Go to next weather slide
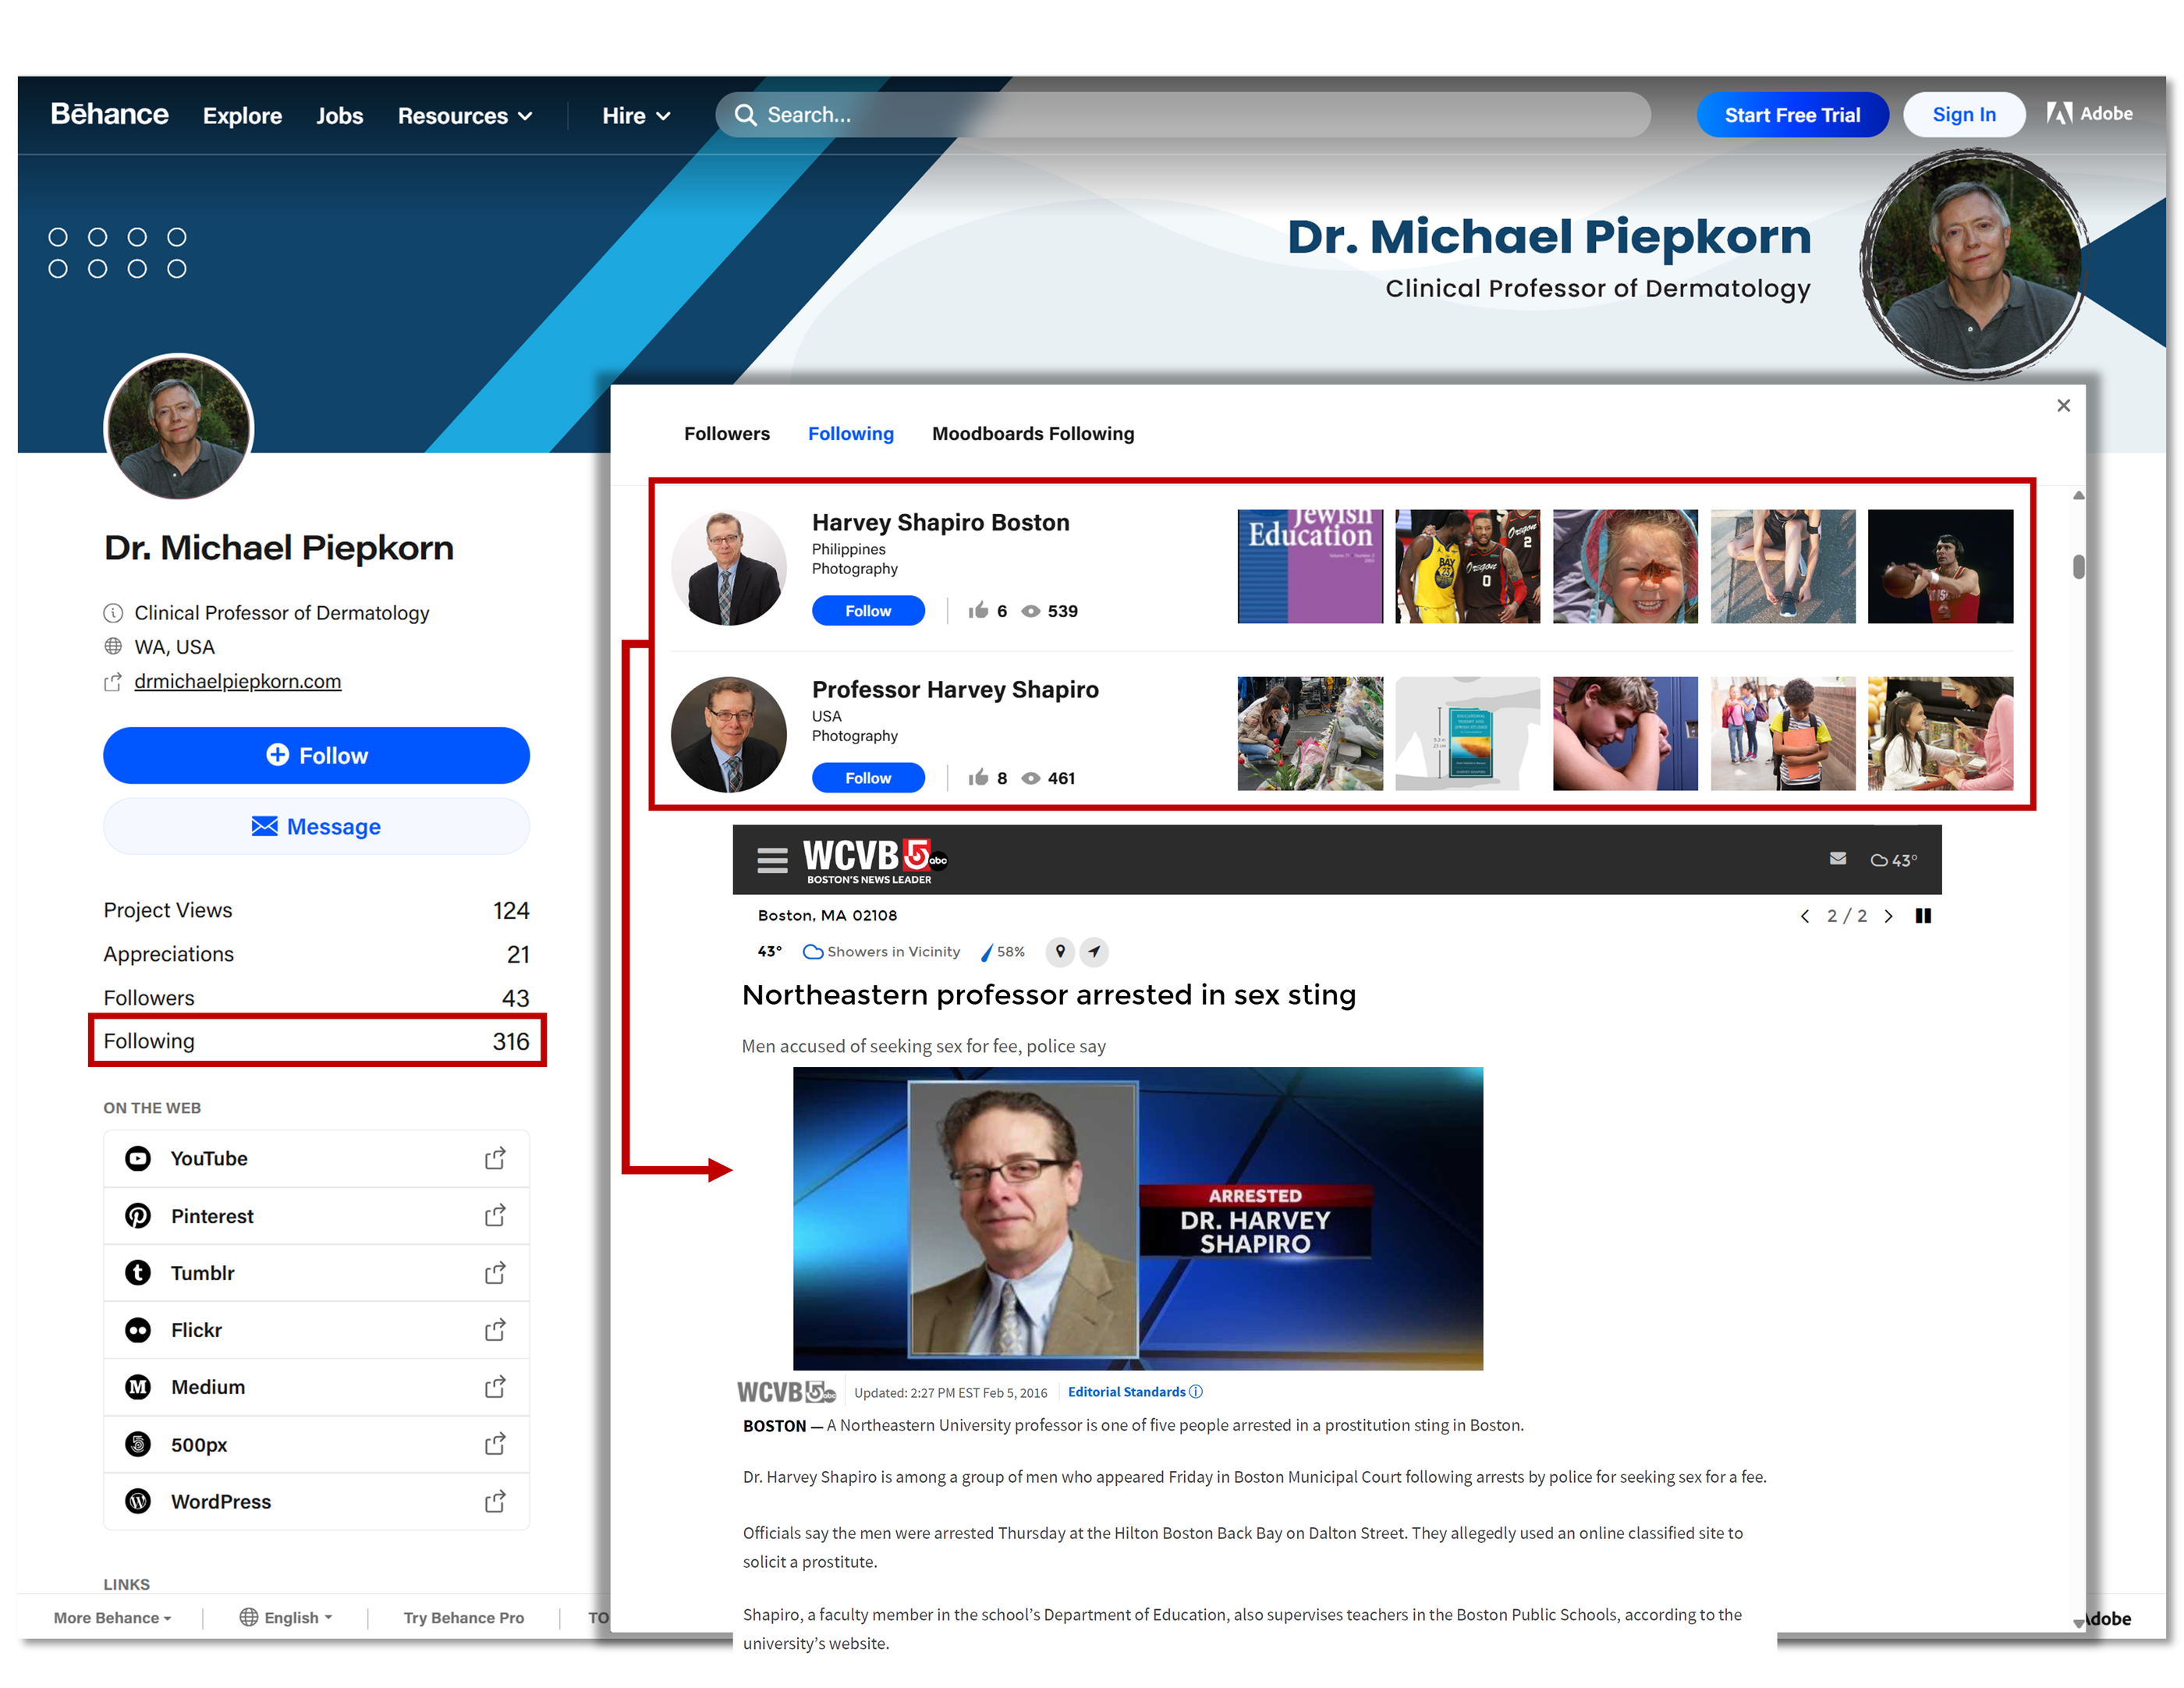This screenshot has height=1688, width=2184. [x=1888, y=916]
